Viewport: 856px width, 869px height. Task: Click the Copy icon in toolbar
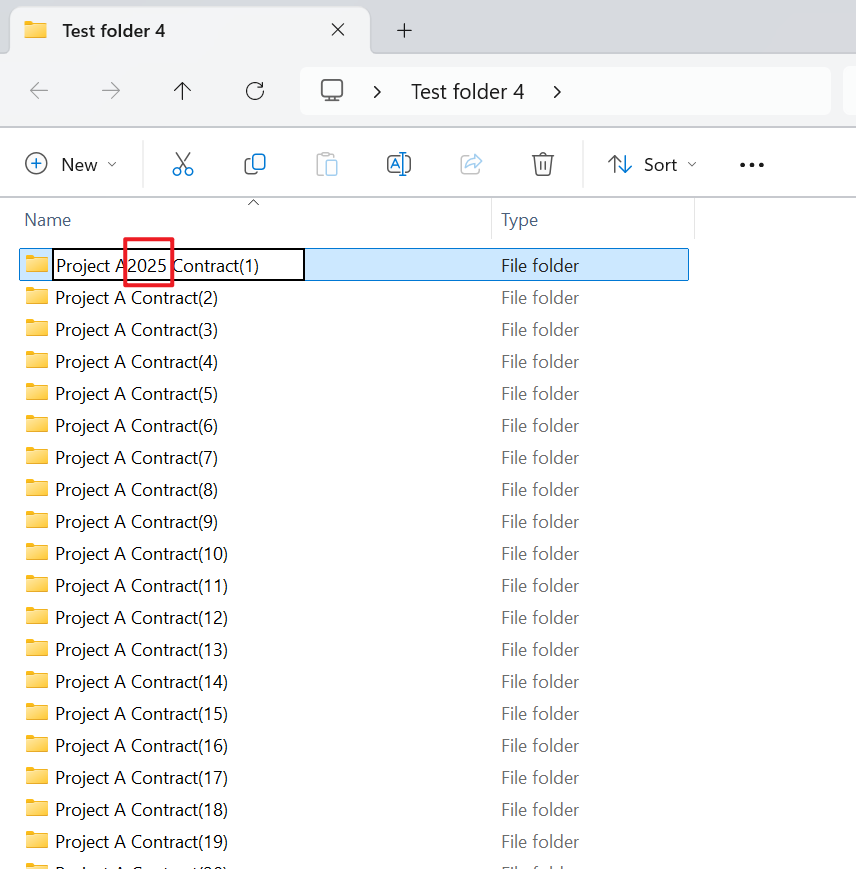[255, 164]
